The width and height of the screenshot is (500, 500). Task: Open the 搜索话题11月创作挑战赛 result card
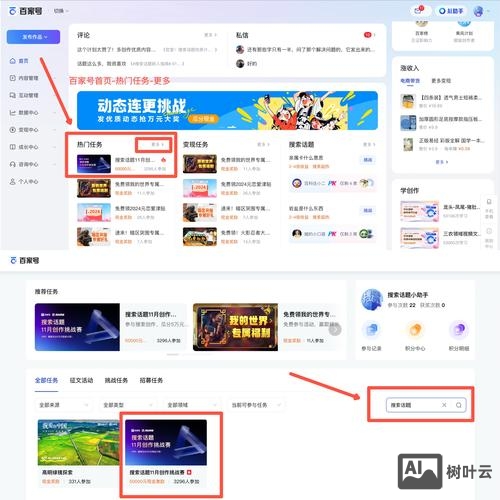(166, 453)
